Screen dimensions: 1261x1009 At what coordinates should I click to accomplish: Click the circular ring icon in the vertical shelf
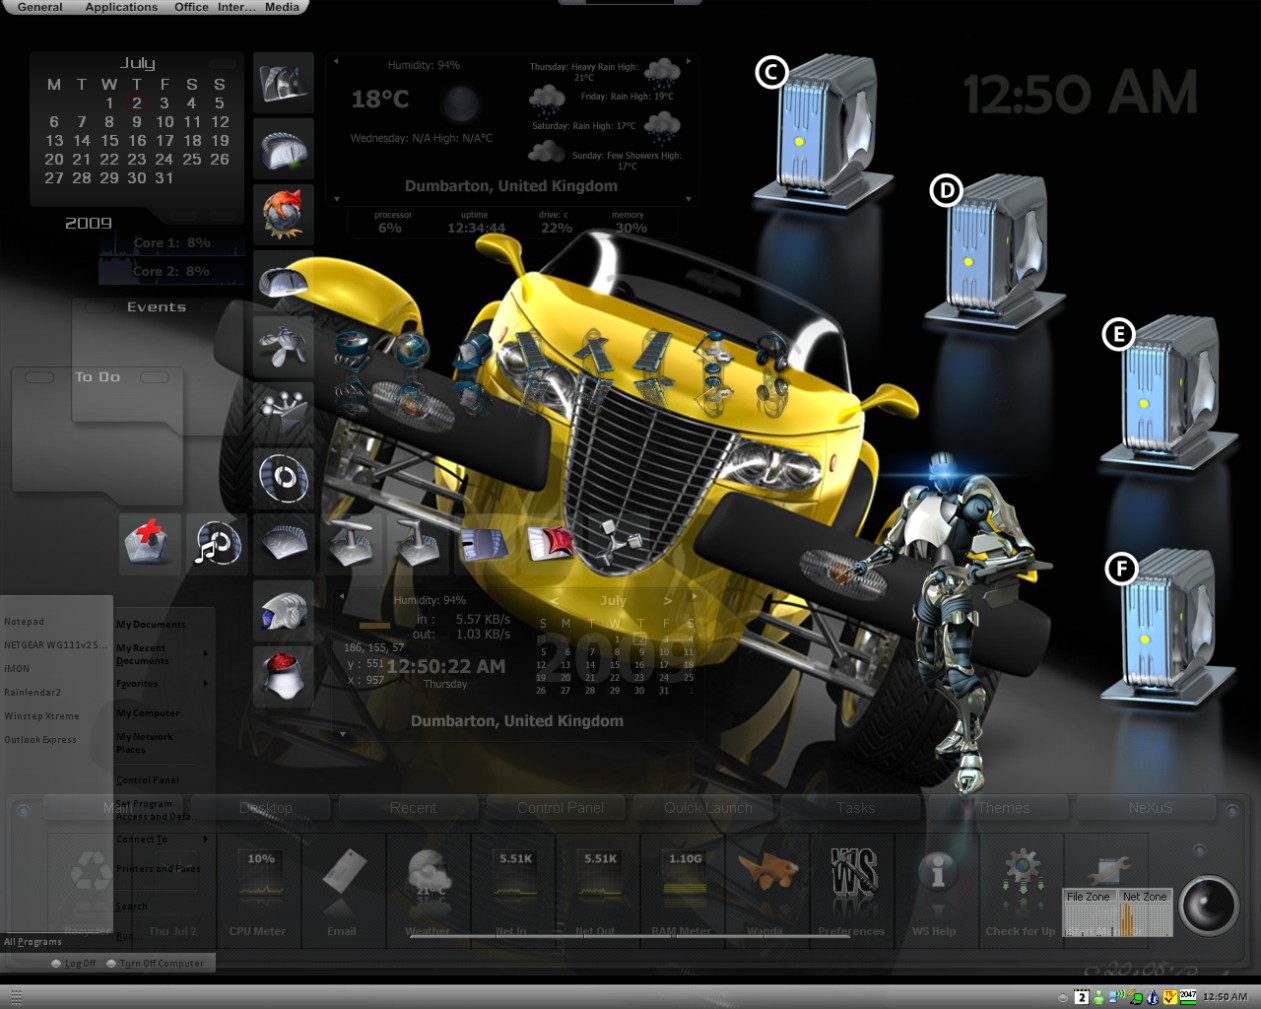click(x=283, y=478)
